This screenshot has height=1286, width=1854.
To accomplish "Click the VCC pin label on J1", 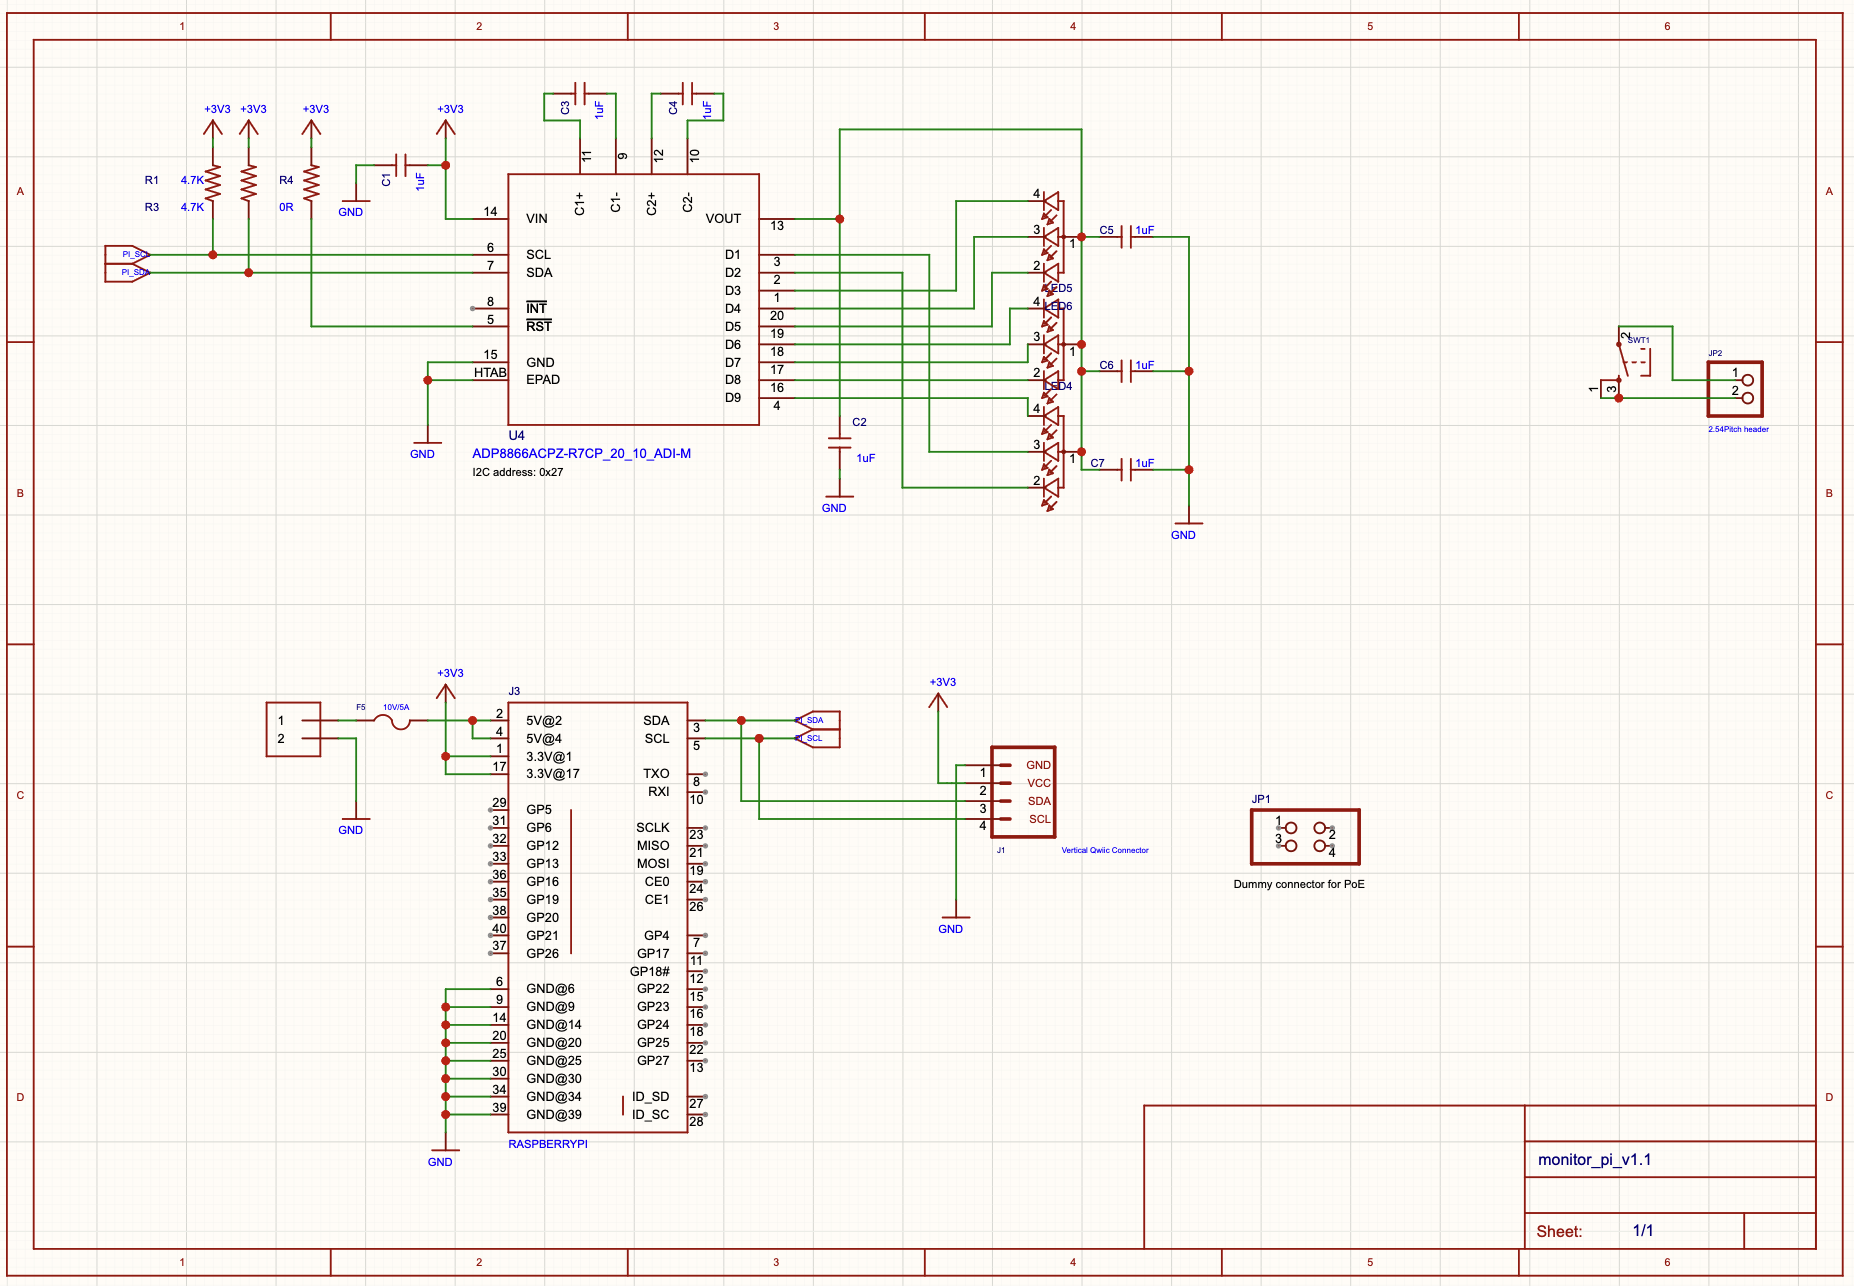I will [x=1039, y=783].
